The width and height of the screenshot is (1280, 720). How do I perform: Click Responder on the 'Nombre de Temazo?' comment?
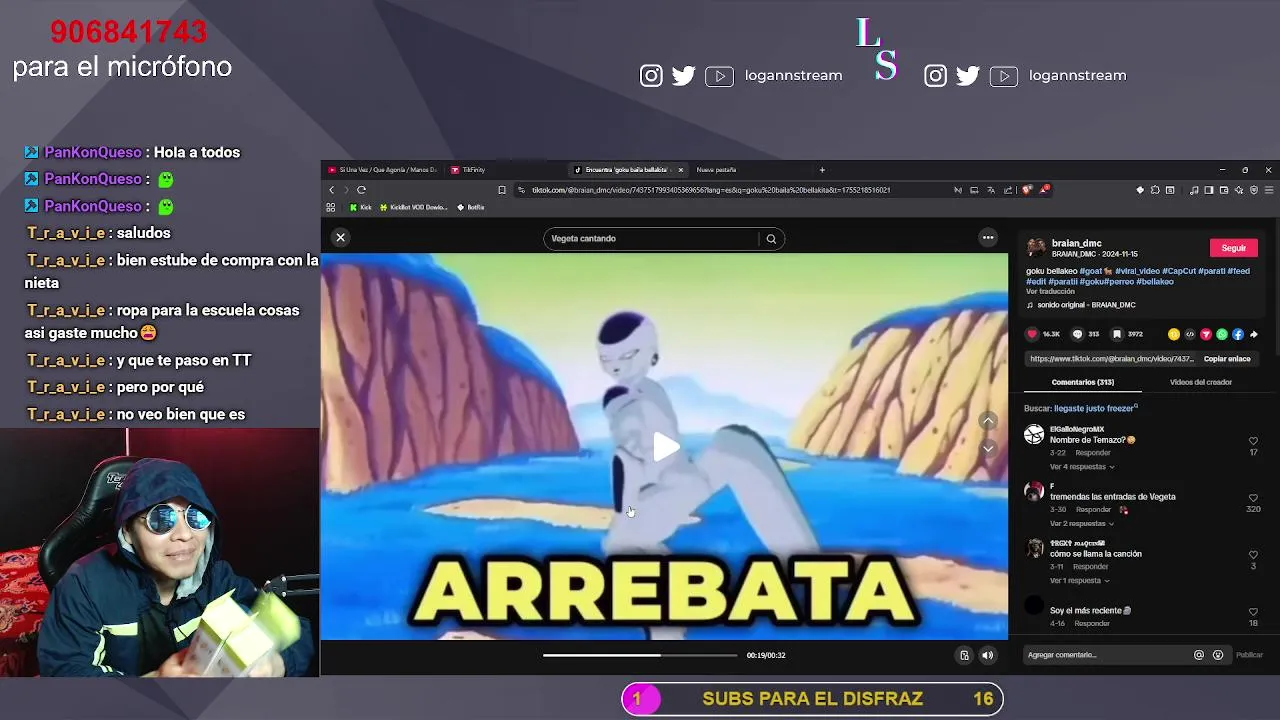pyautogui.click(x=1093, y=453)
